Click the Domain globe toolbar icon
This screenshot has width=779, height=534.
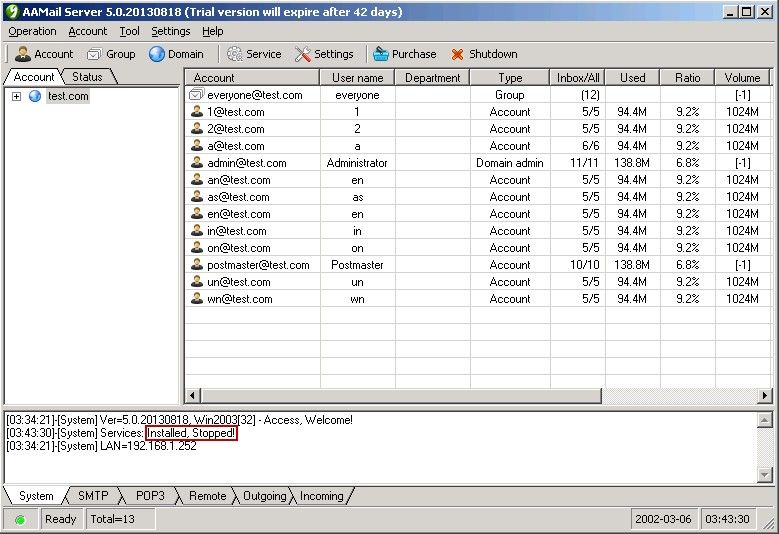156,54
